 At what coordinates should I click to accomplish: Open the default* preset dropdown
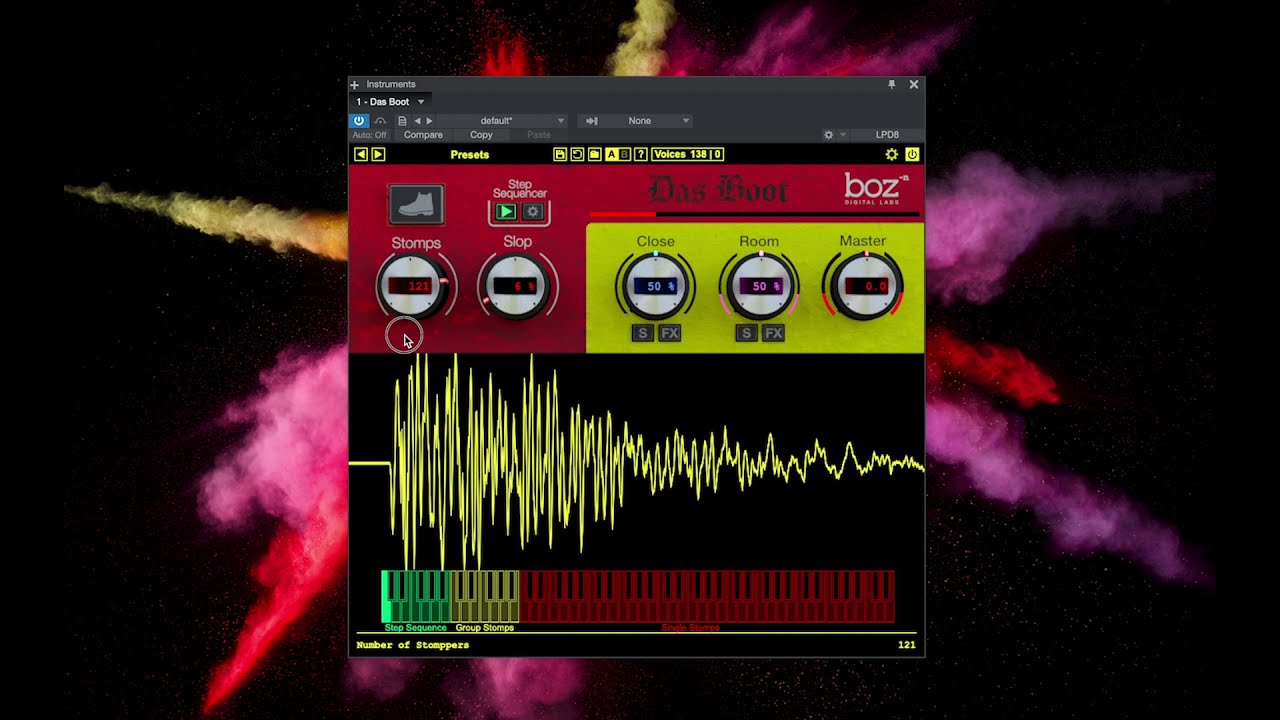click(503, 121)
